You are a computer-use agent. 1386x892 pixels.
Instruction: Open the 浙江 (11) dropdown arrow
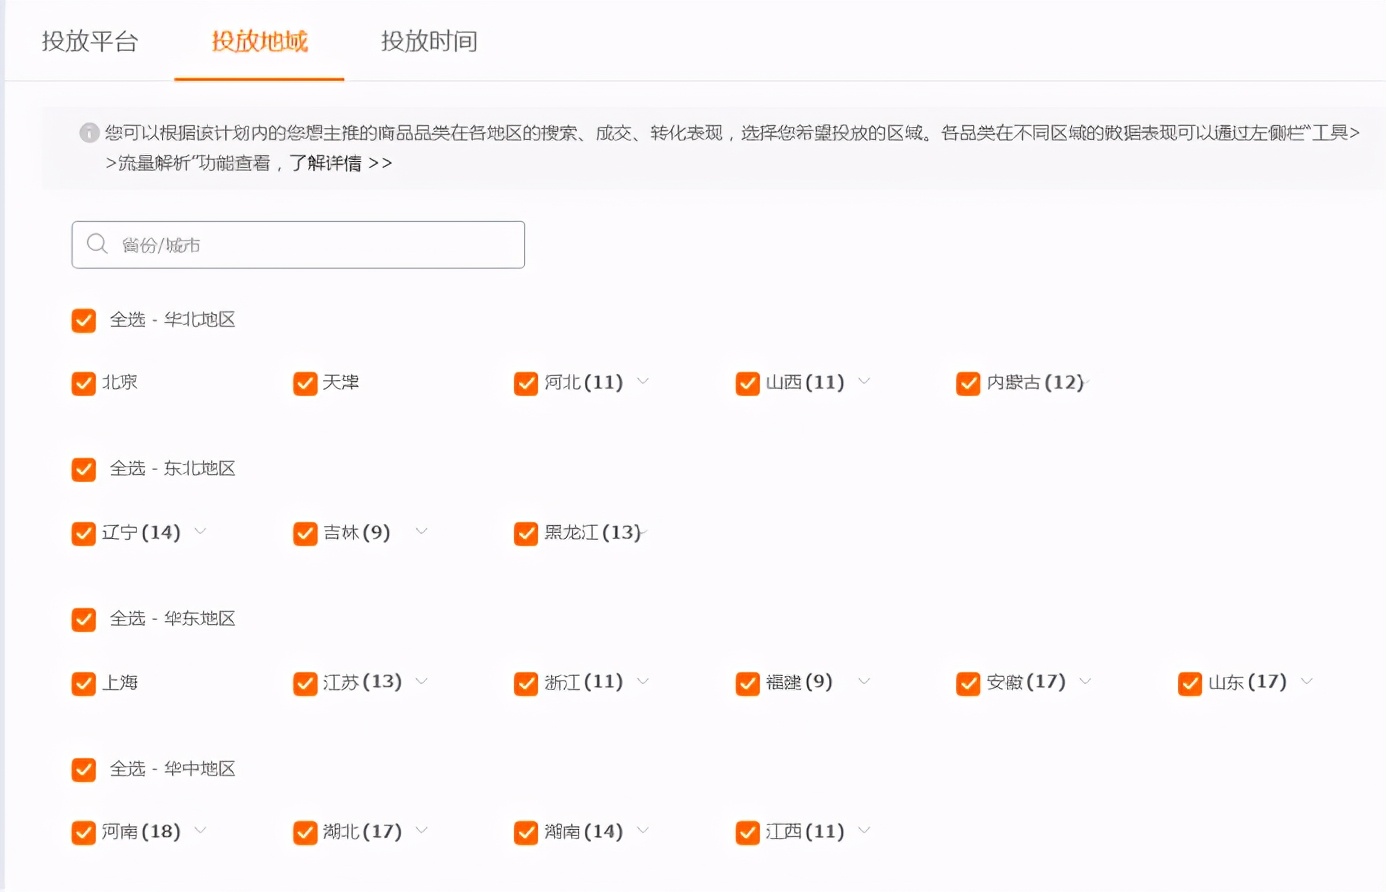[644, 683]
